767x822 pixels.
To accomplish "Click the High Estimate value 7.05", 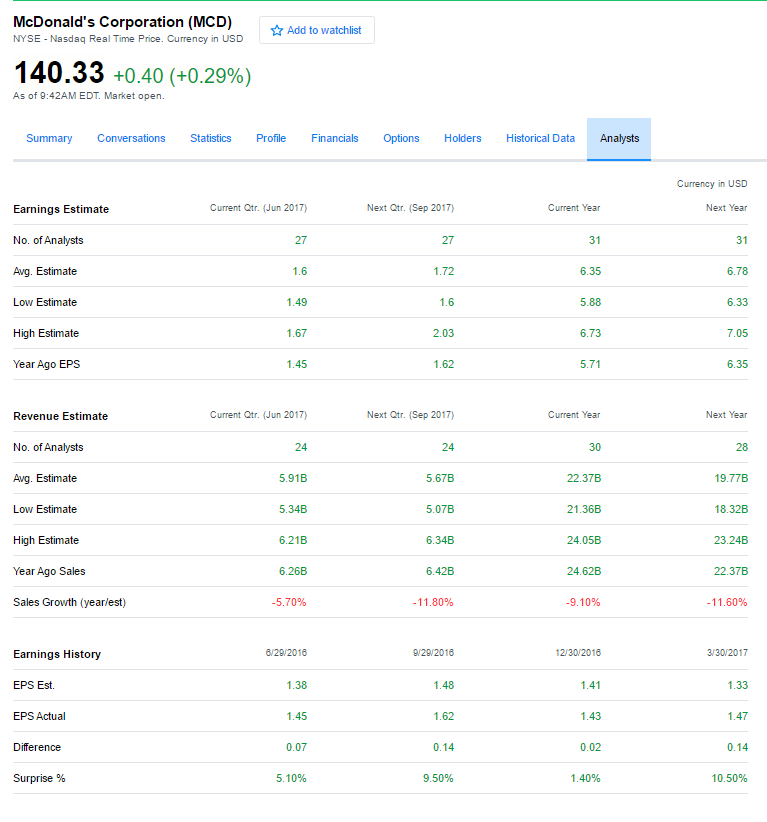I will [x=737, y=333].
